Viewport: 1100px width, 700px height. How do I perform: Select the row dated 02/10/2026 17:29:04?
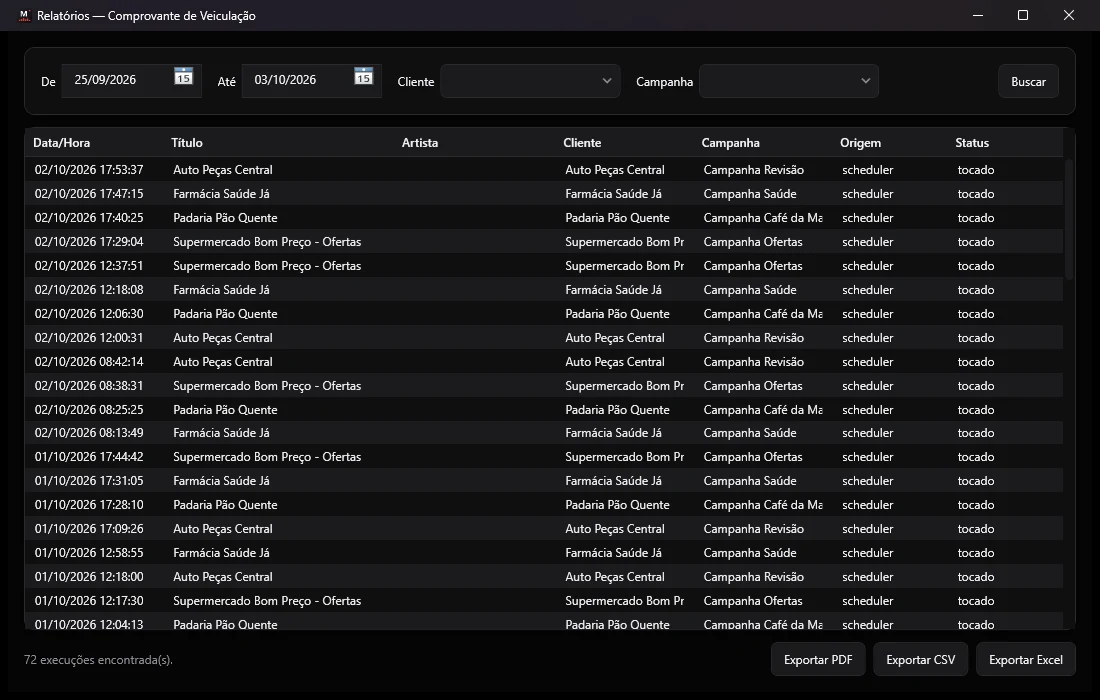[x=544, y=241]
